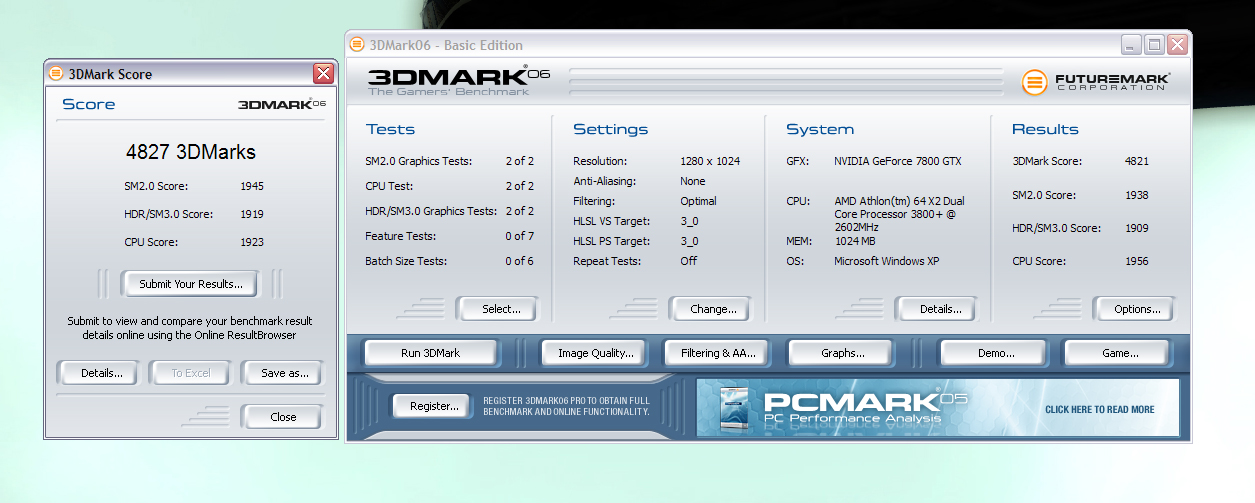Image resolution: width=1255 pixels, height=503 pixels.
Task: Close the 3DMark06 main window
Action: click(1177, 44)
